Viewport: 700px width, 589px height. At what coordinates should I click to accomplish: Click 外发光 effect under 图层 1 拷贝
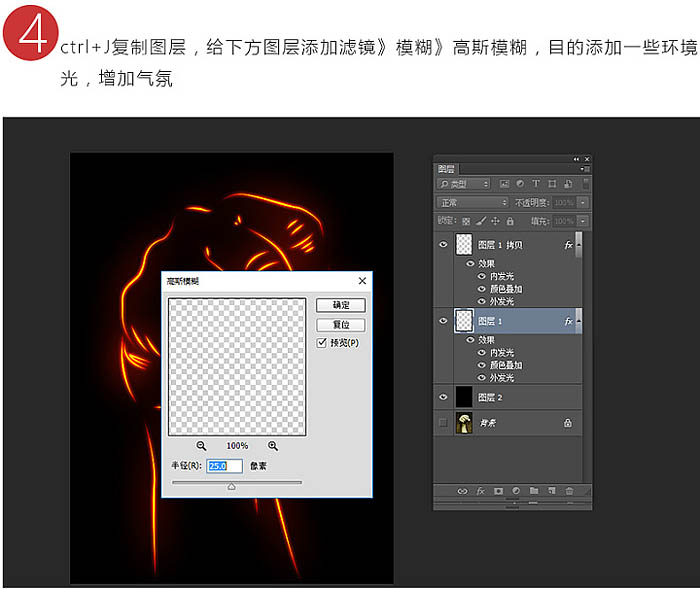click(502, 301)
